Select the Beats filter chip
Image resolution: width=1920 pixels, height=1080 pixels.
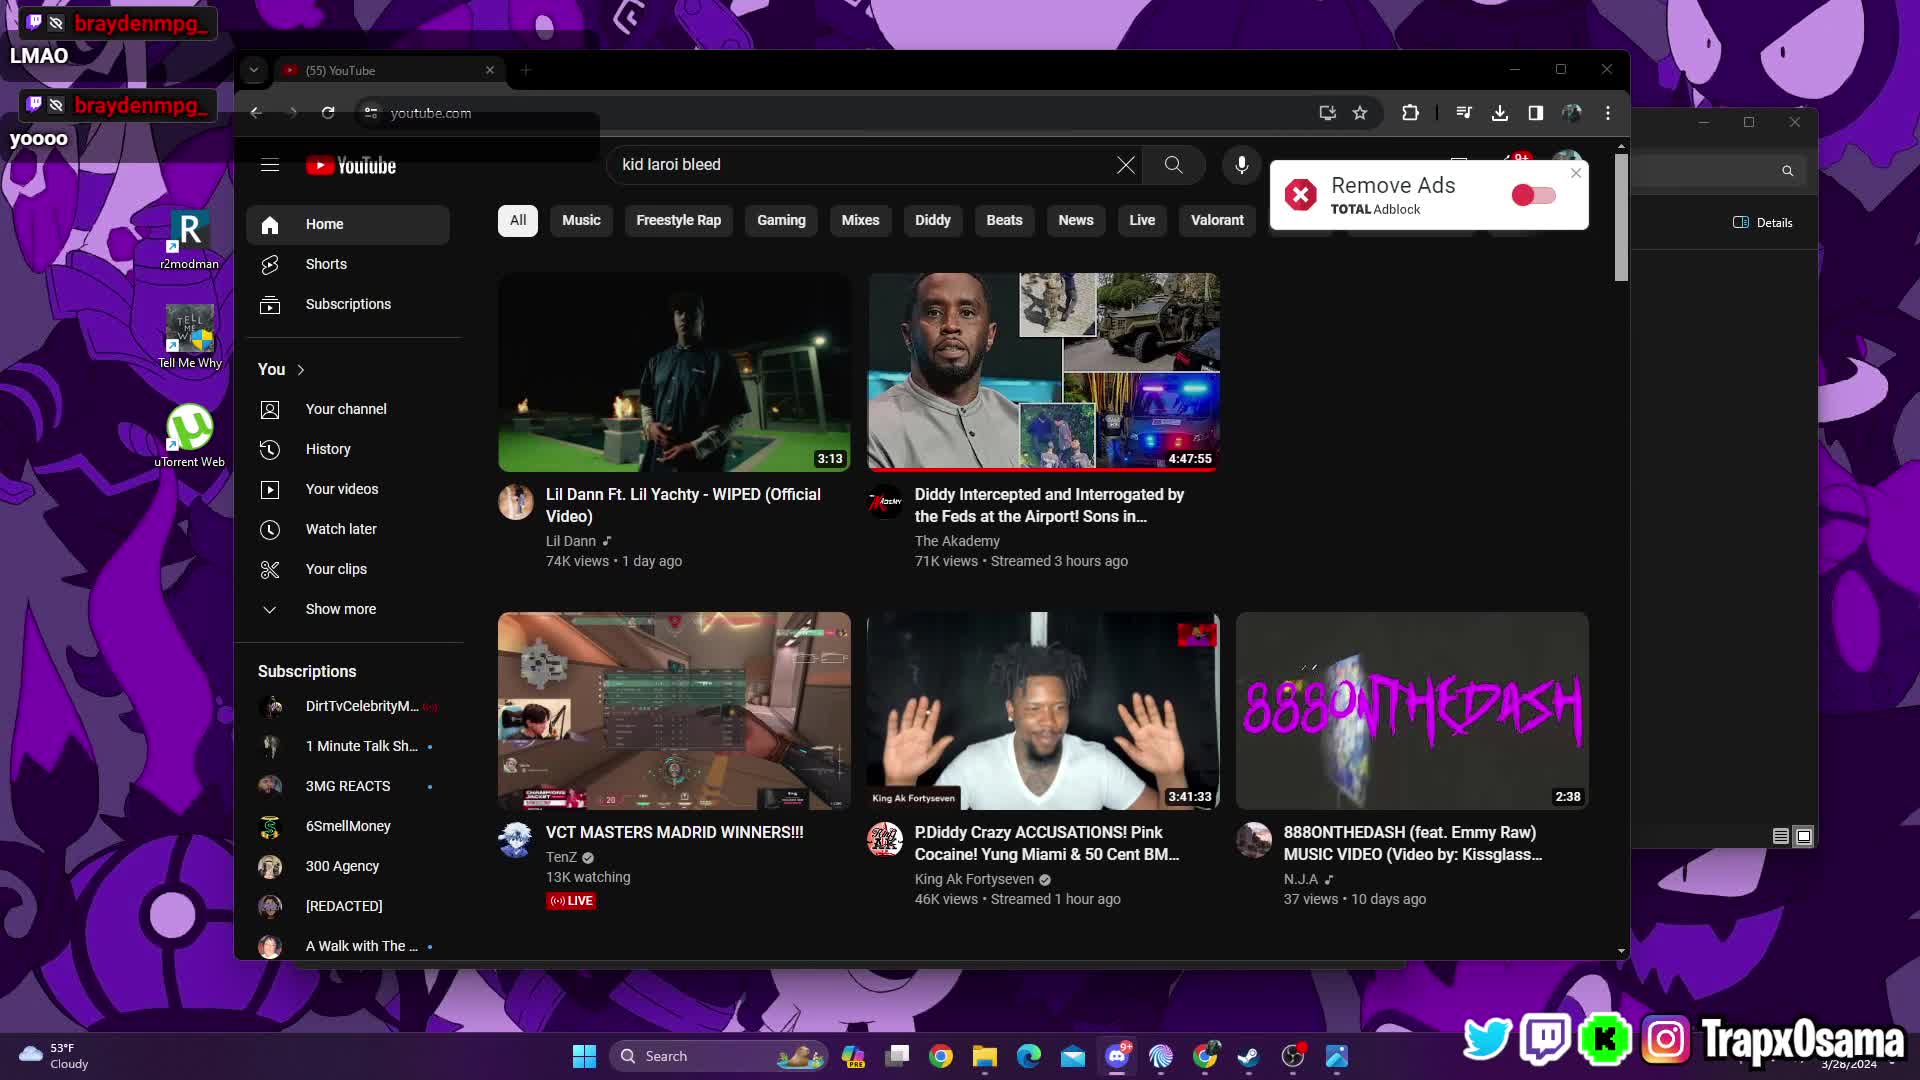click(x=1004, y=221)
